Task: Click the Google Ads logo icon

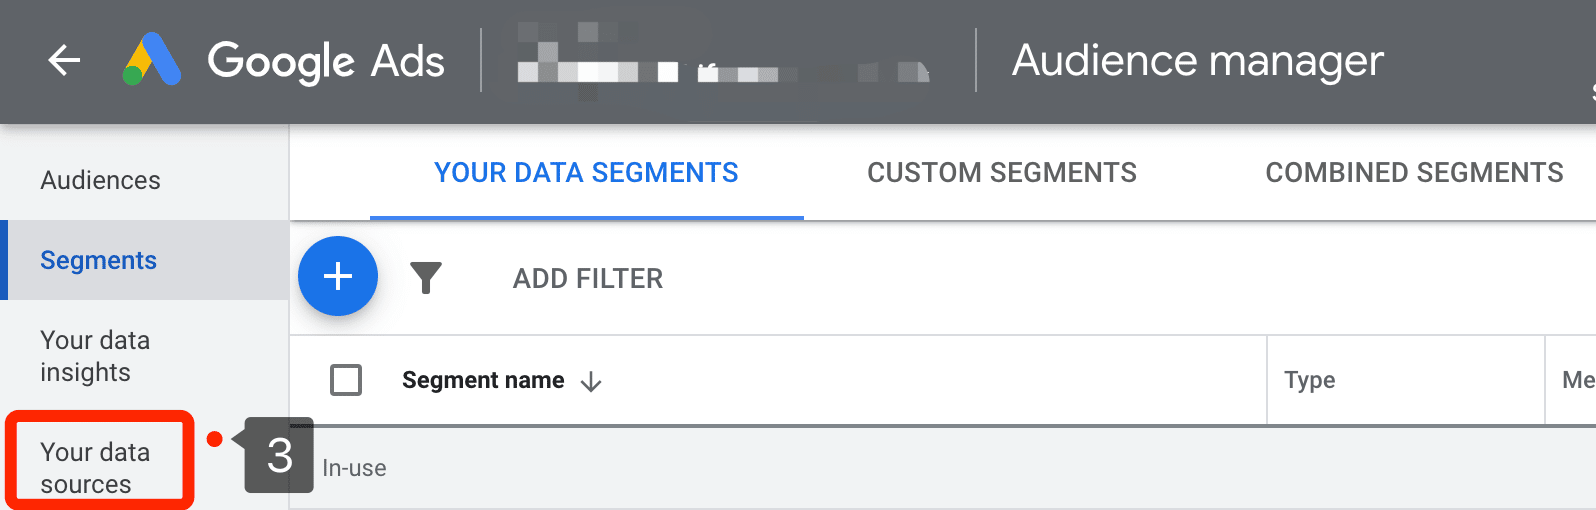Action: [152, 60]
